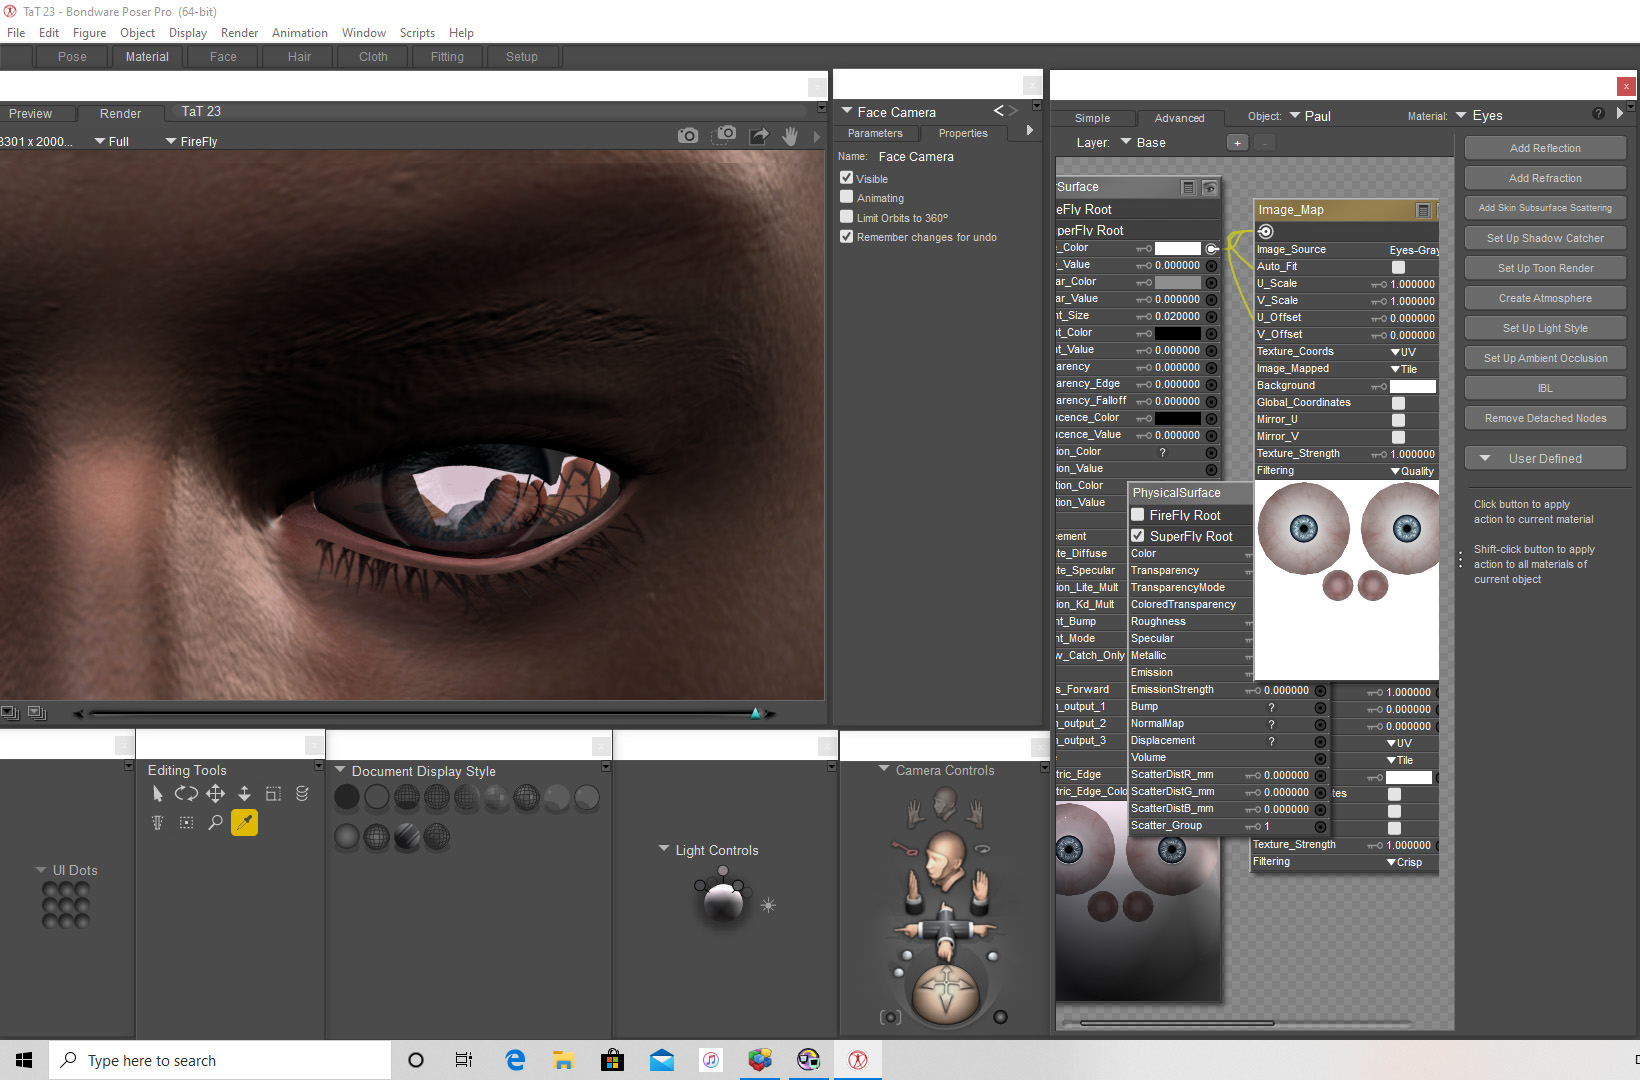Check Limit Orbits to 360° option
Viewport: 1640px width, 1080px height.
pyautogui.click(x=847, y=217)
